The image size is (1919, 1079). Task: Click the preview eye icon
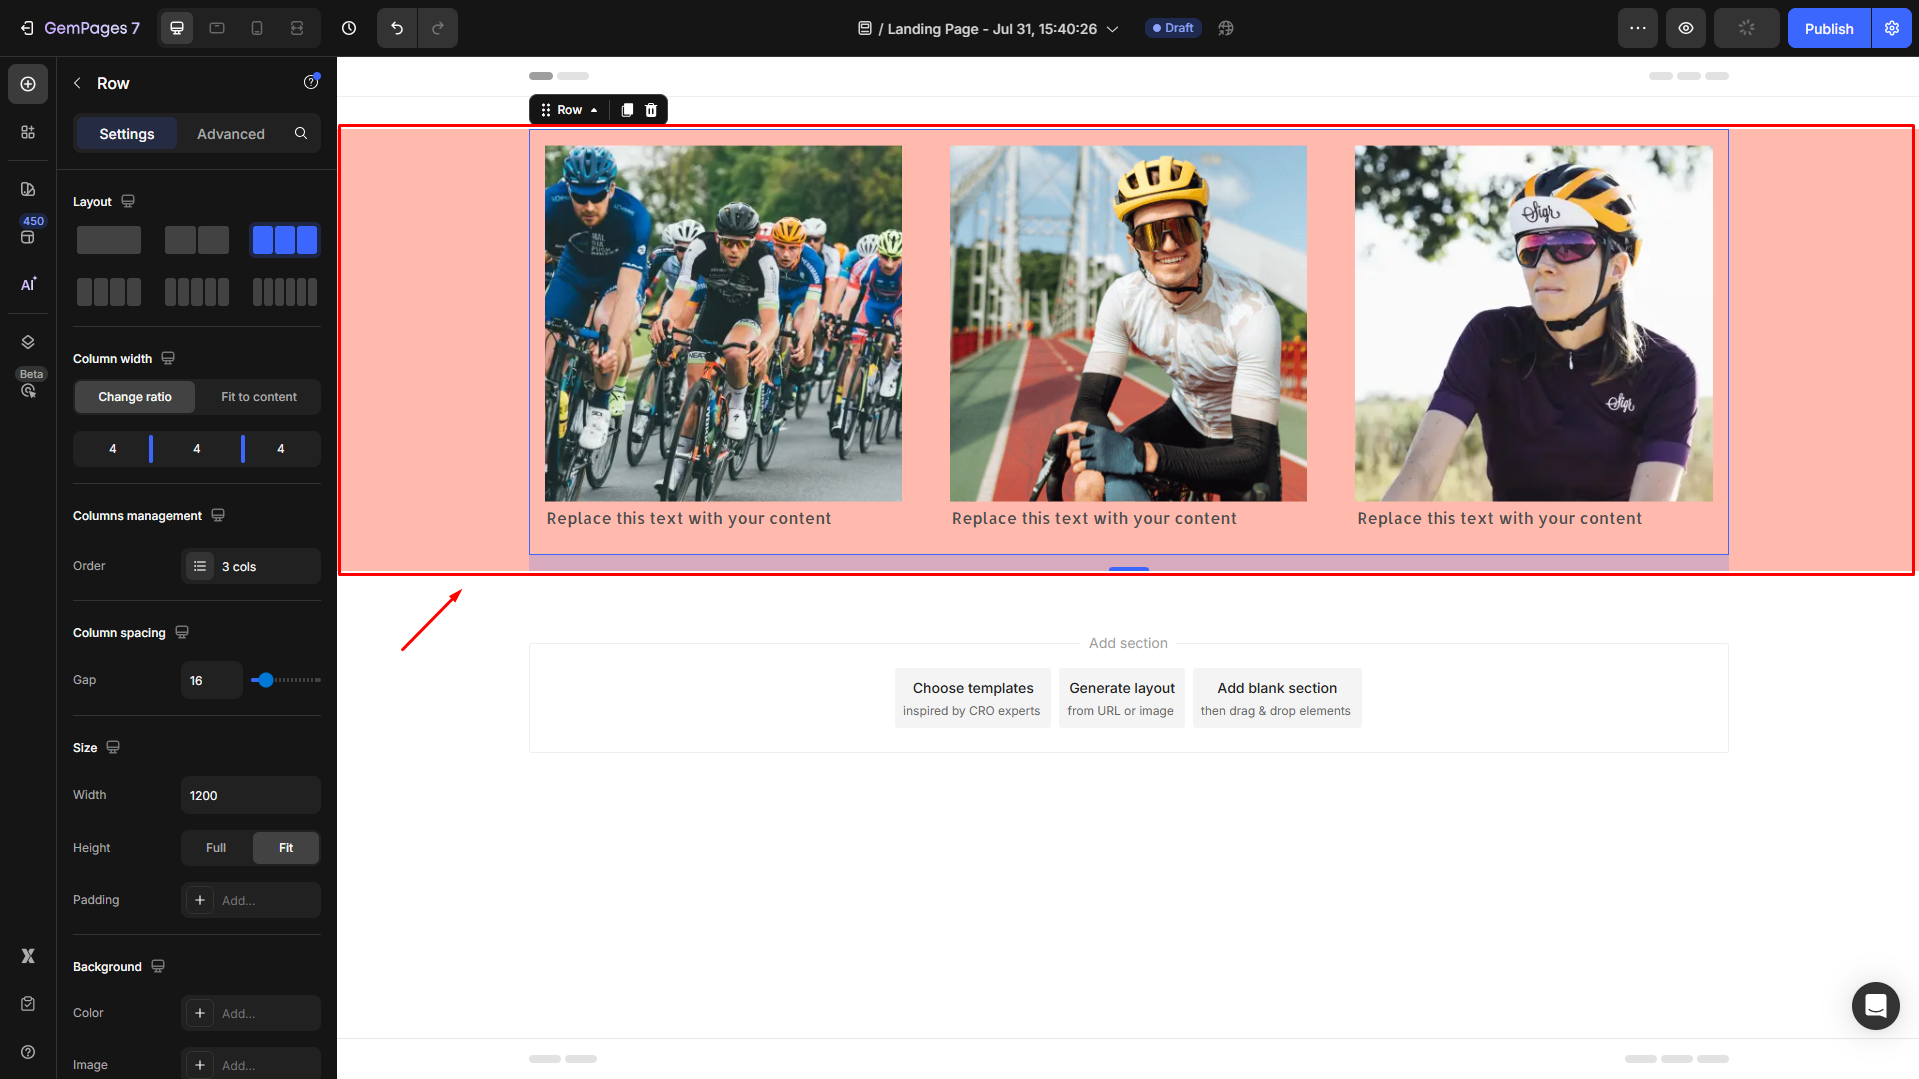[1685, 28]
